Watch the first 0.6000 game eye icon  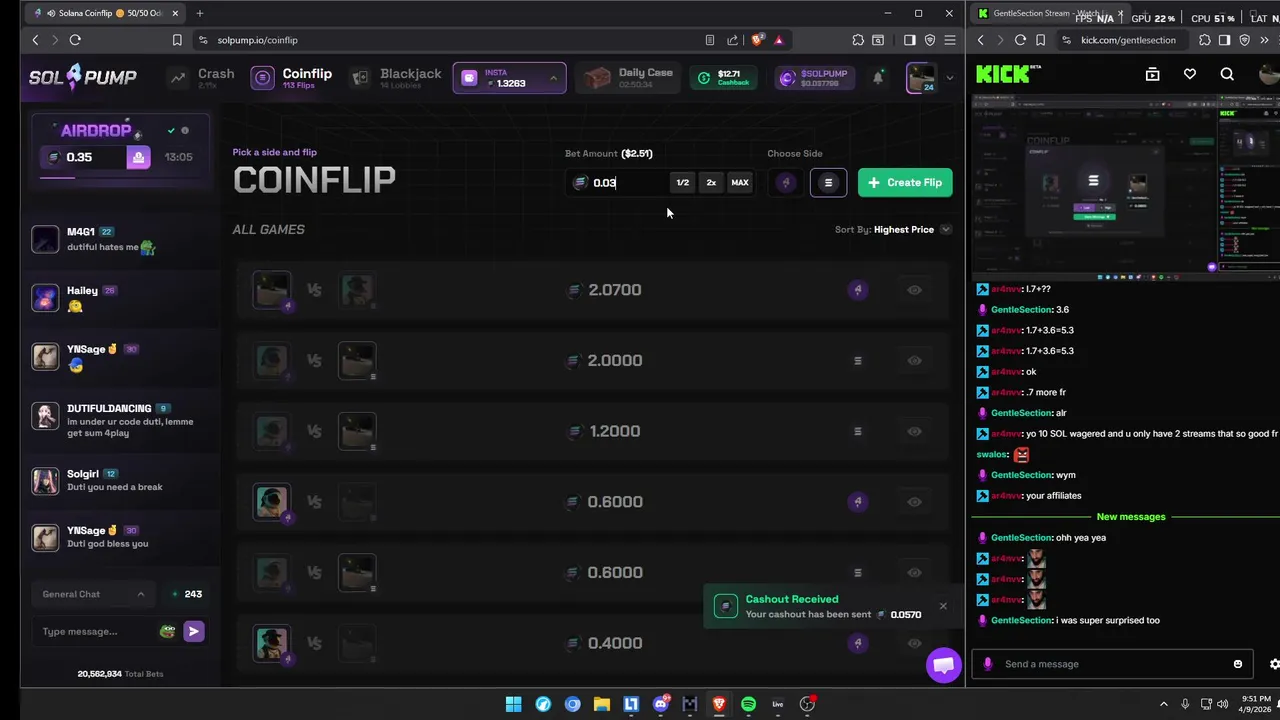point(914,502)
